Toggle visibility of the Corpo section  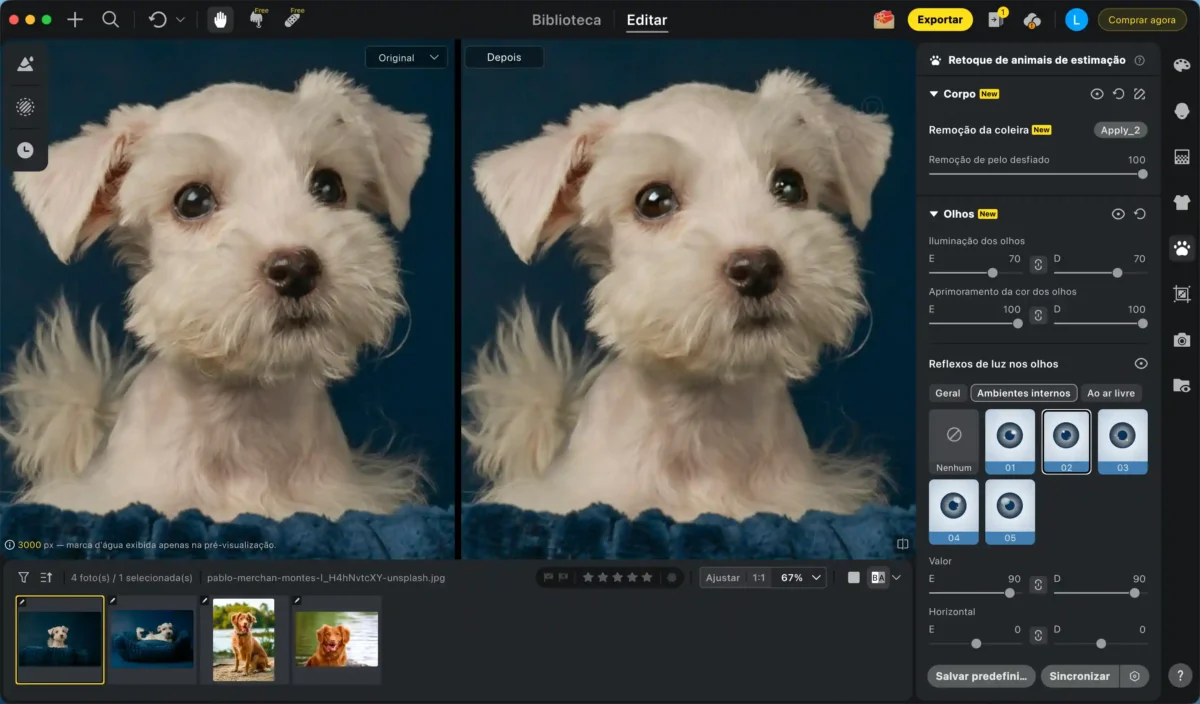(1097, 94)
